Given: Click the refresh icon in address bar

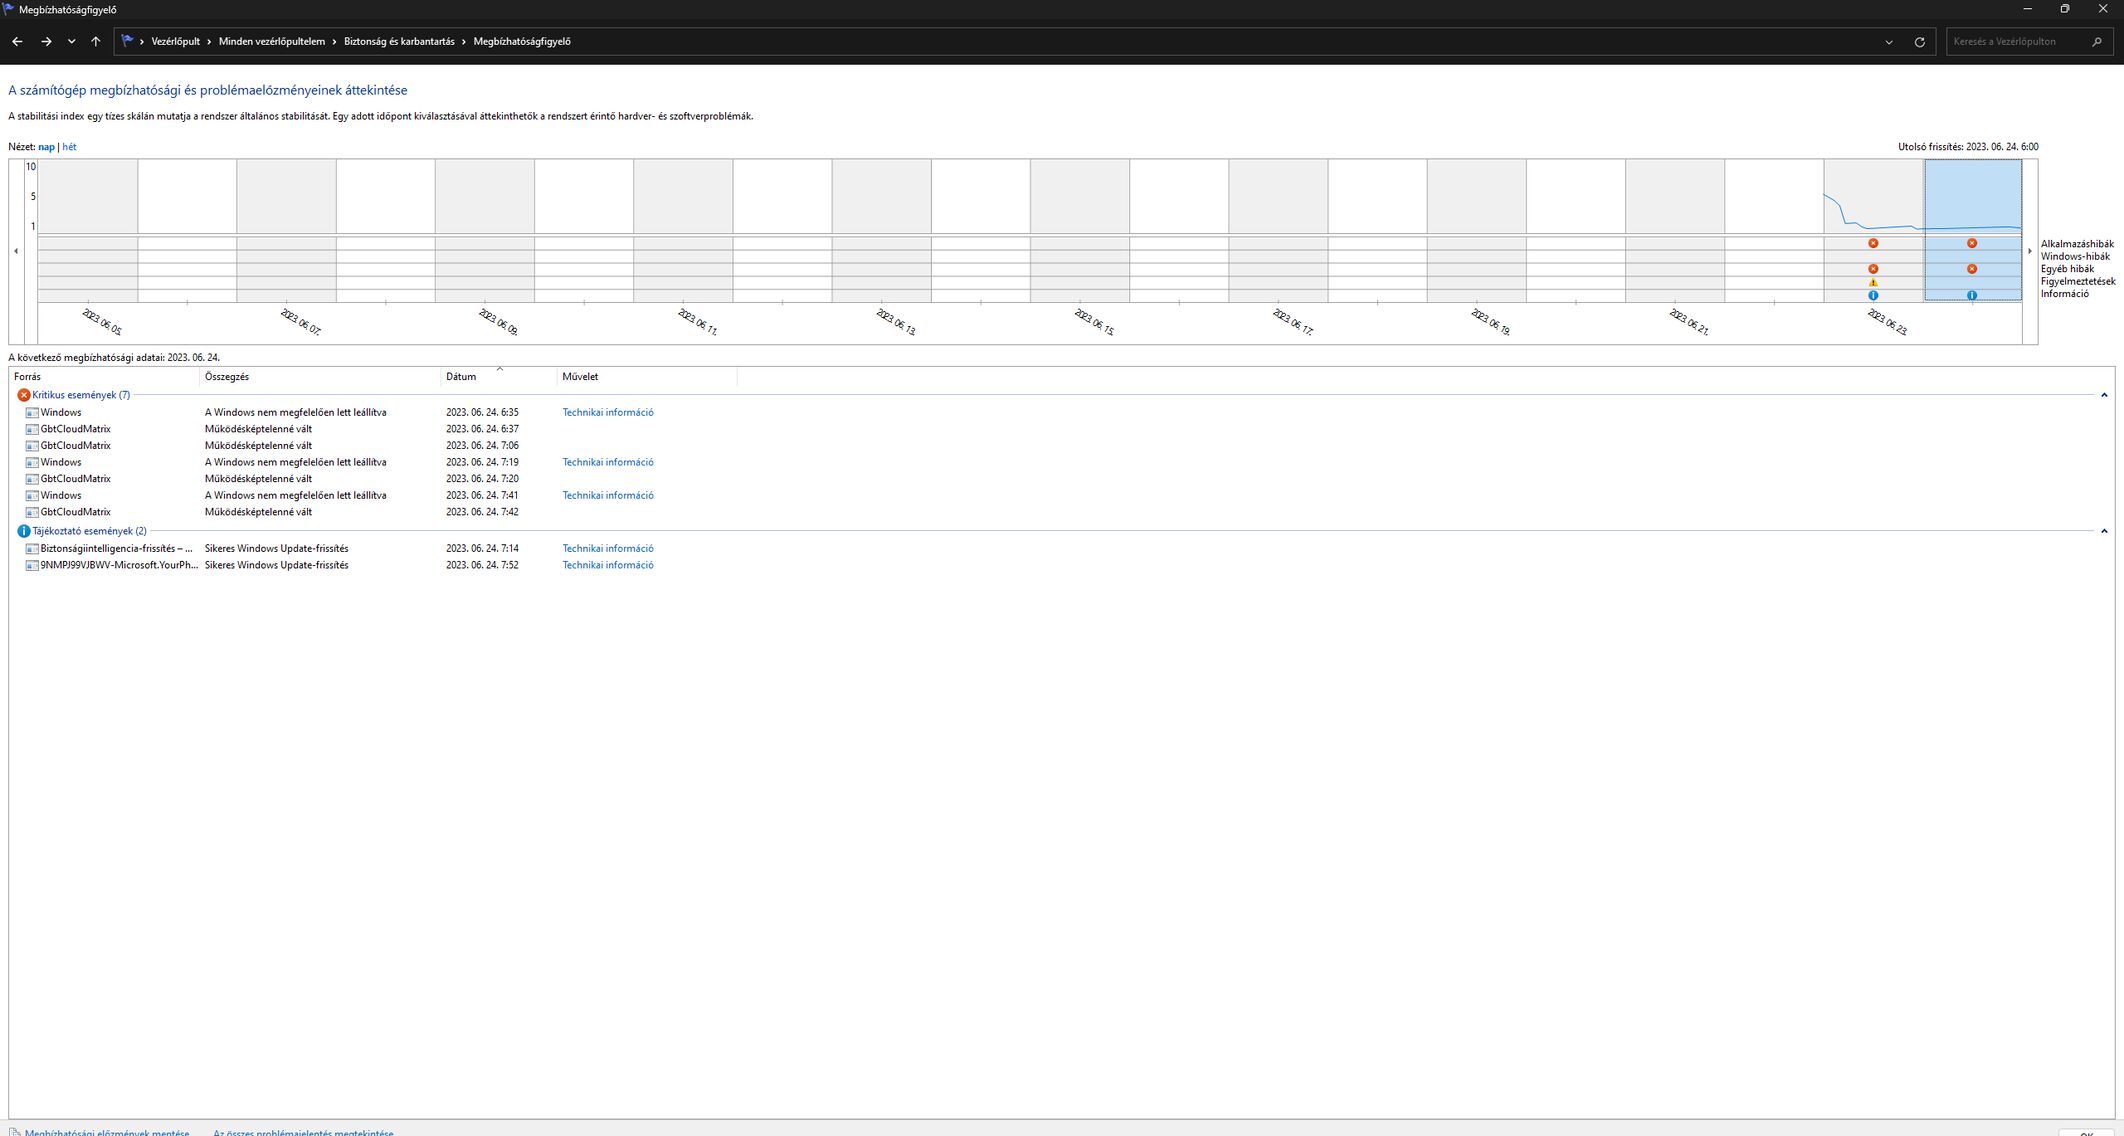Looking at the screenshot, I should (1919, 42).
